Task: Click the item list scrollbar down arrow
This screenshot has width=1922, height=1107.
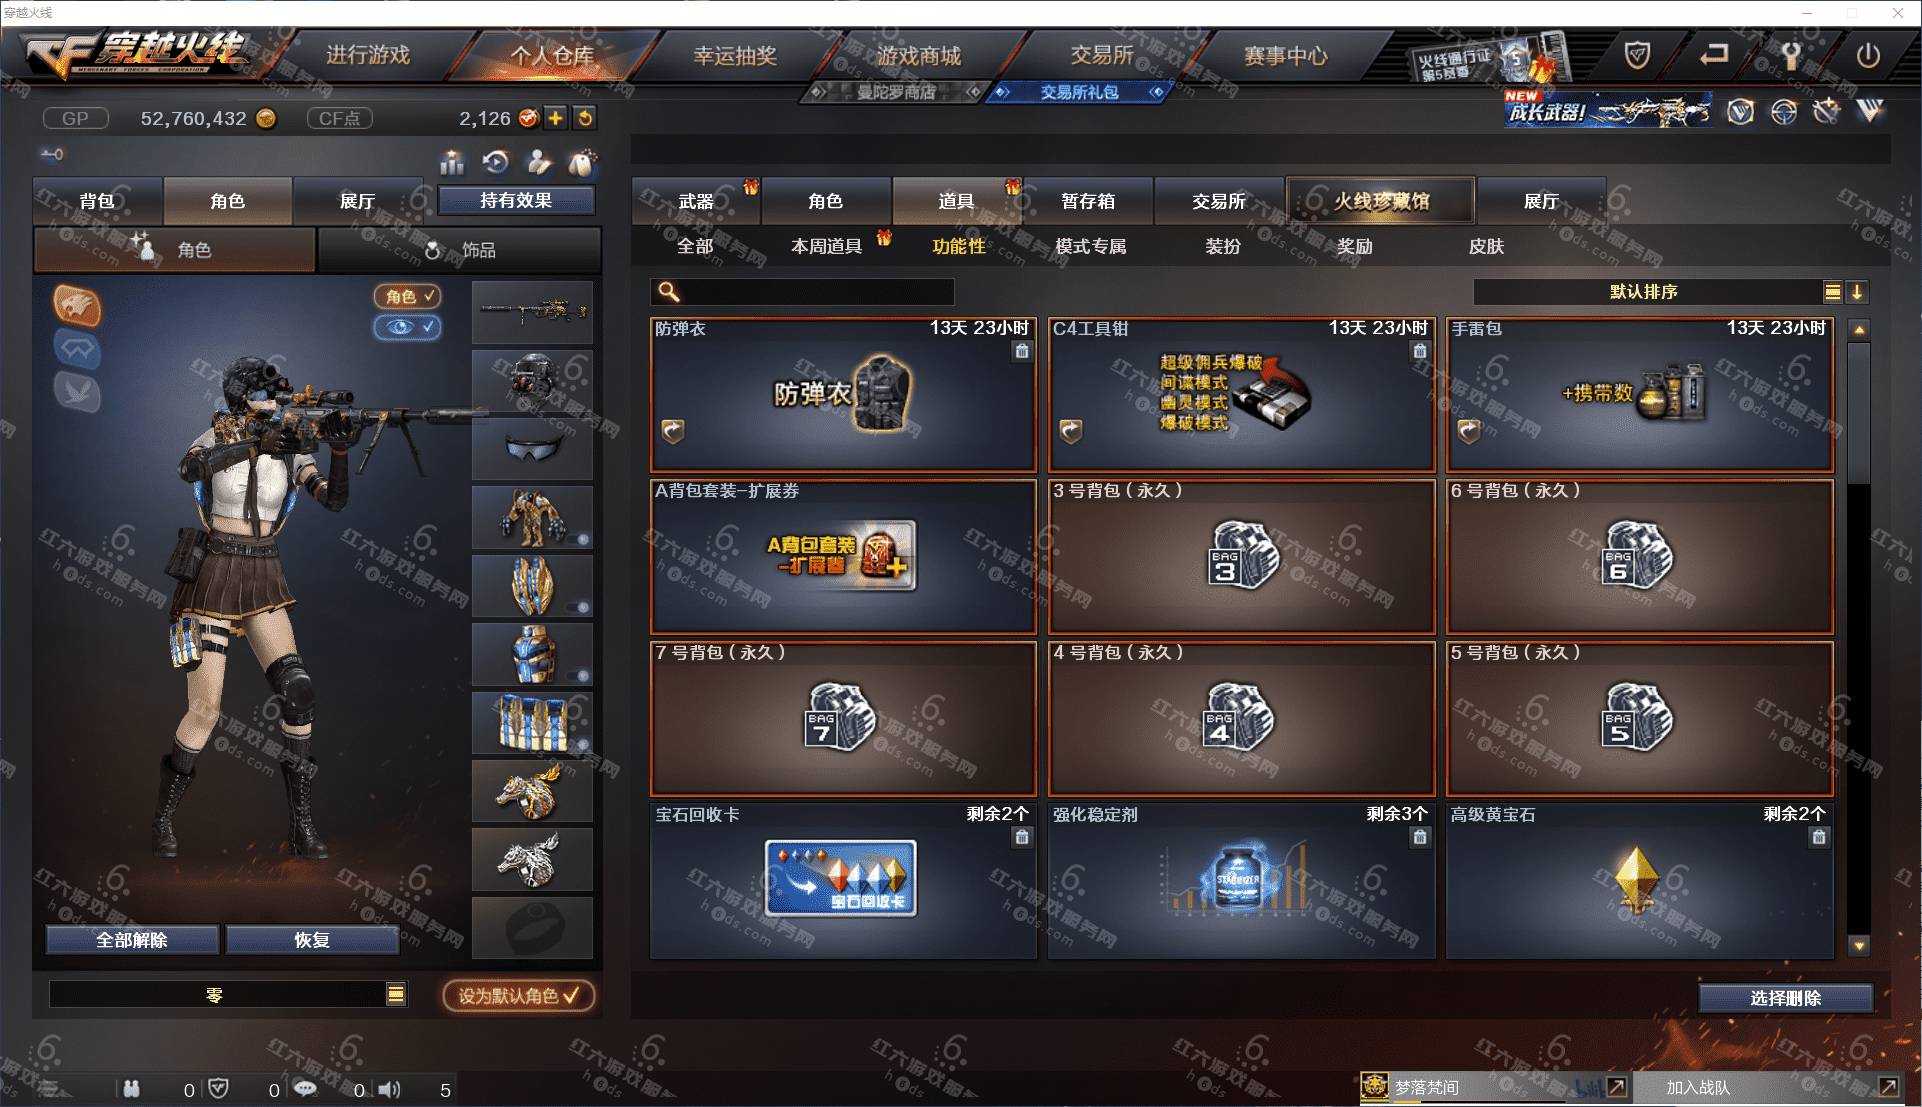Action: [1859, 945]
